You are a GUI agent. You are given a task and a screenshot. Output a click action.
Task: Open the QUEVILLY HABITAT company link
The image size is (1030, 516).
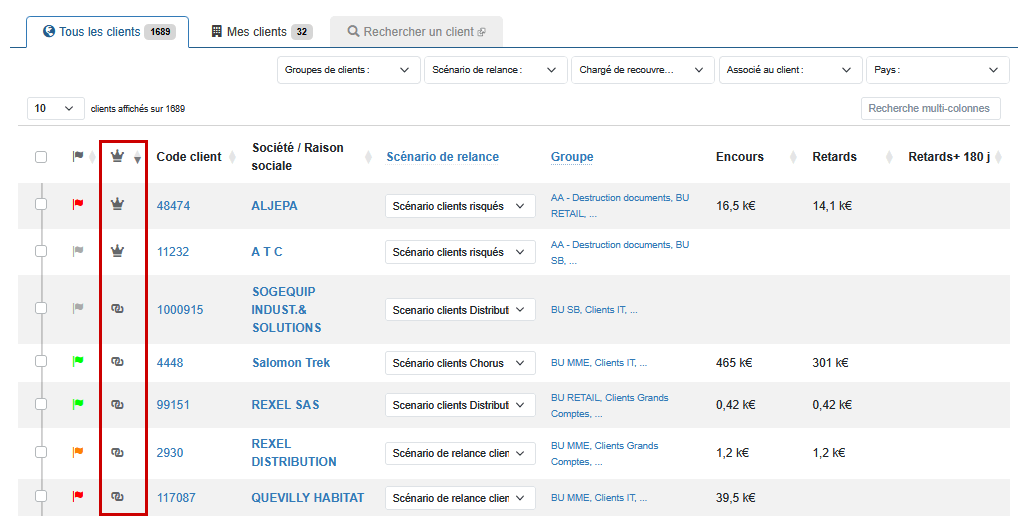click(x=307, y=498)
